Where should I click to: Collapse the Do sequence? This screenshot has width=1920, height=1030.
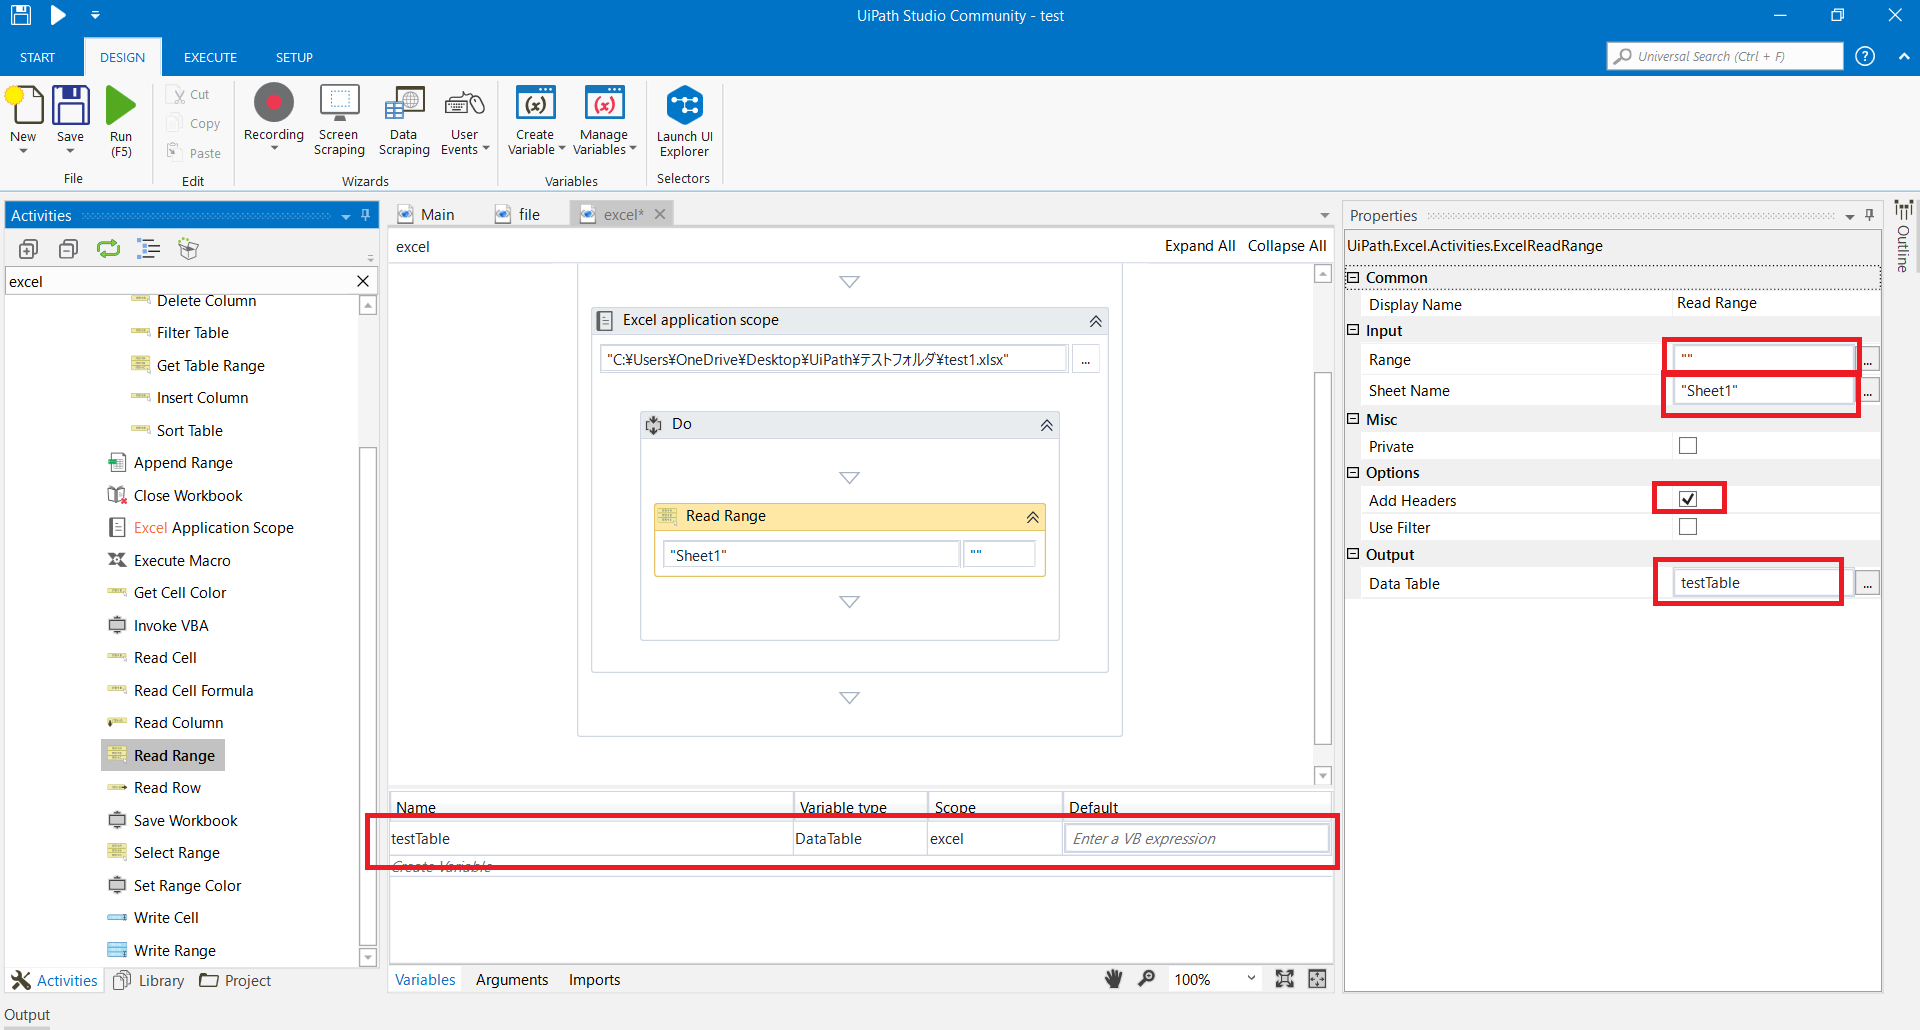pos(1047,425)
